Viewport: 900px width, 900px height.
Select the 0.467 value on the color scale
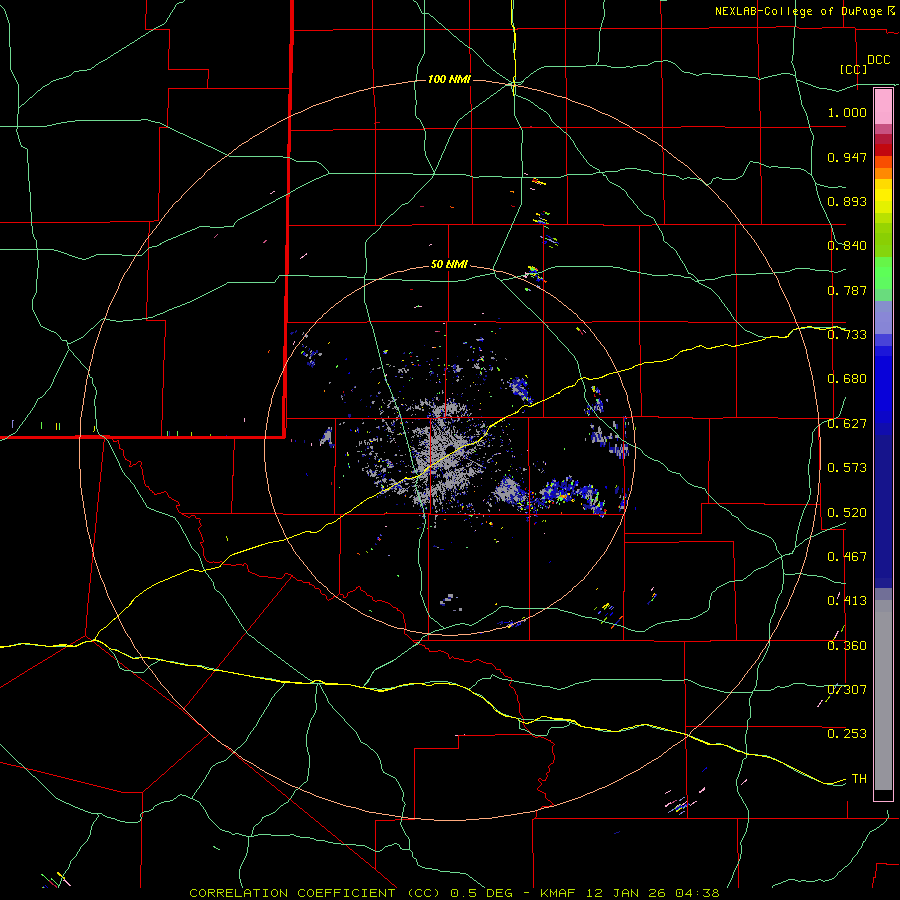click(847, 557)
